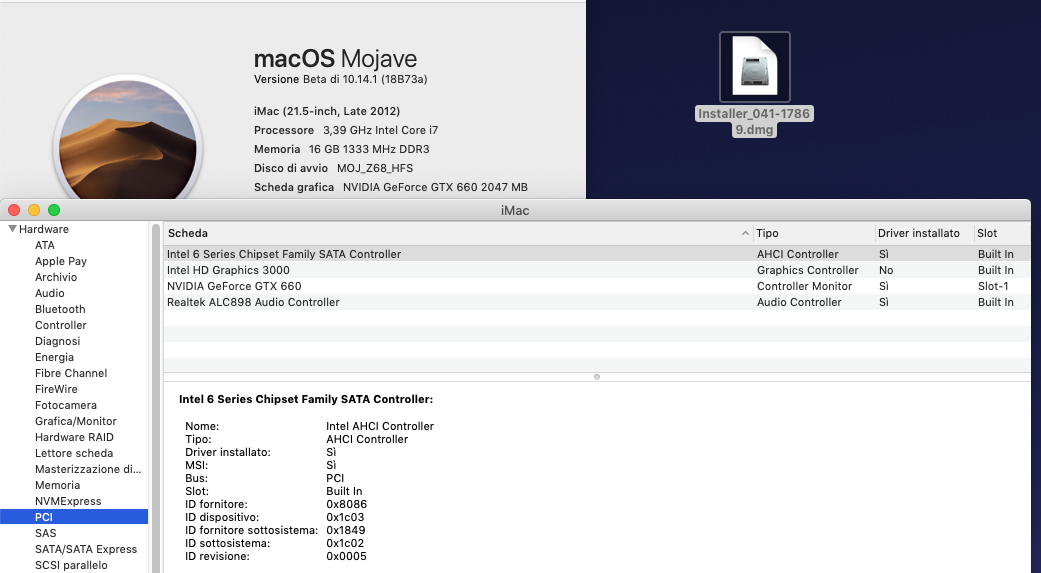Click the detail heading Intel 6 Series Chipset Family SATA Controller
The height and width of the screenshot is (573, 1041).
point(305,399)
